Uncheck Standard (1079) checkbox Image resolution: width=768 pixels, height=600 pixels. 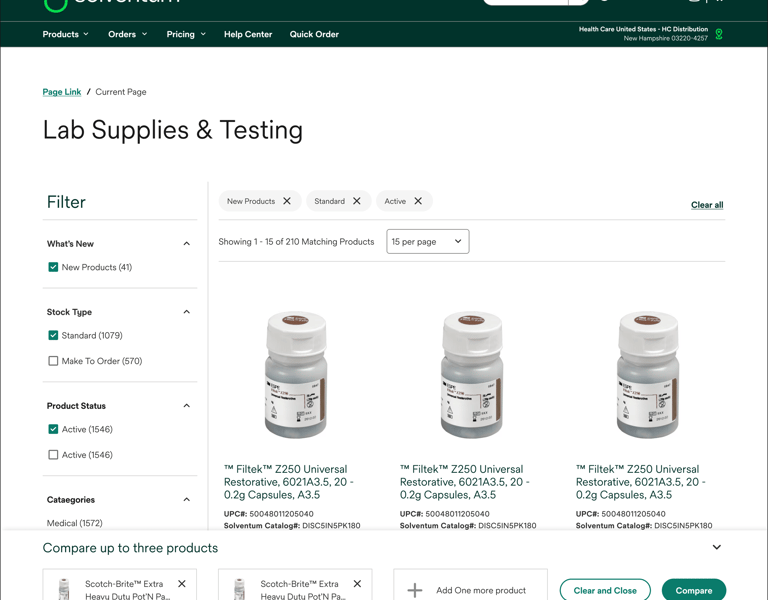(x=53, y=335)
